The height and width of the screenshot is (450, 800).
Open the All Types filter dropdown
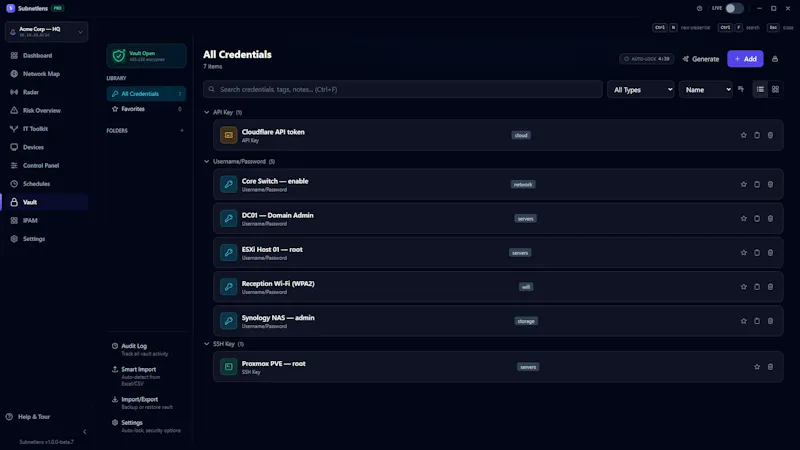tap(641, 89)
